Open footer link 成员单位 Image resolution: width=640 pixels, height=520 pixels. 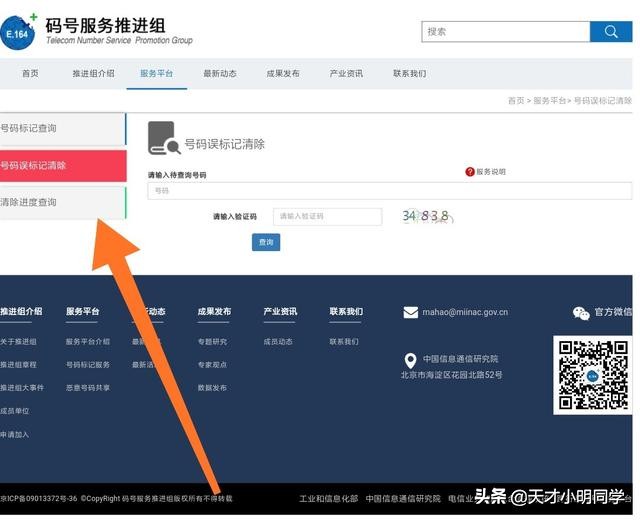pyautogui.click(x=15, y=411)
